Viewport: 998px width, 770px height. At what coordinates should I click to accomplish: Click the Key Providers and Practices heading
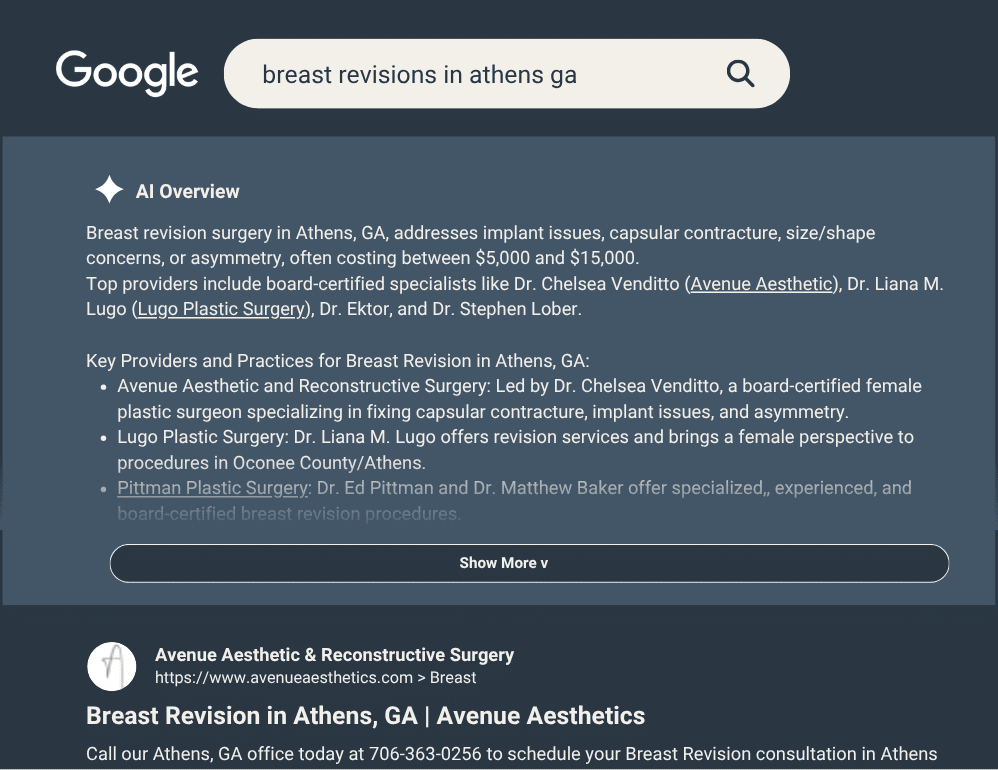click(337, 361)
